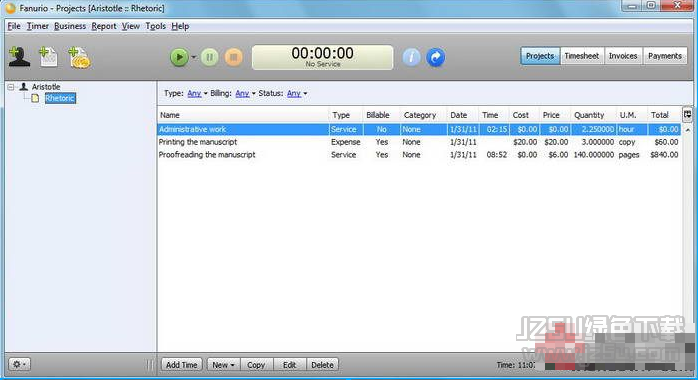698x380 pixels.
Task: Open the Type filter Any dropdown
Action: [197, 93]
